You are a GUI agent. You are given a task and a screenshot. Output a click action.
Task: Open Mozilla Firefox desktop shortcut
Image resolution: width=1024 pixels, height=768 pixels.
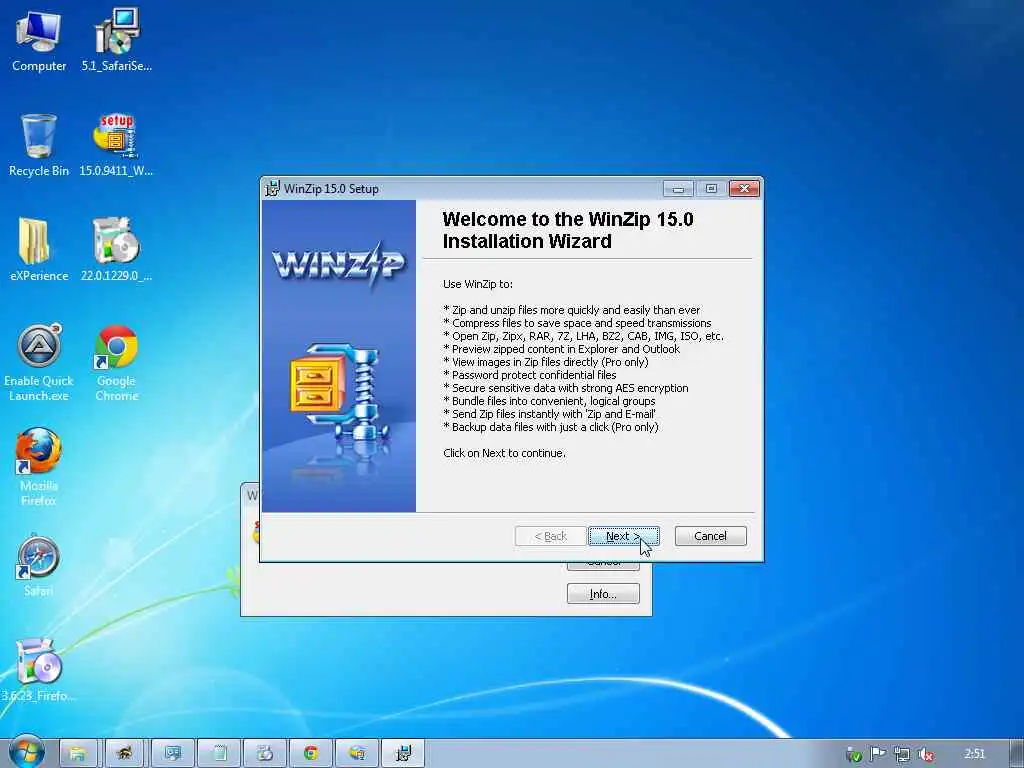(x=39, y=467)
